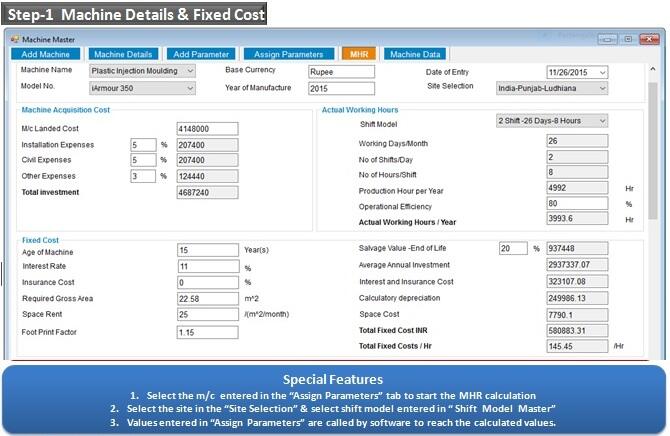This screenshot has width=670, height=436.
Task: Focus the Interest Rate input field
Action: [x=207, y=267]
